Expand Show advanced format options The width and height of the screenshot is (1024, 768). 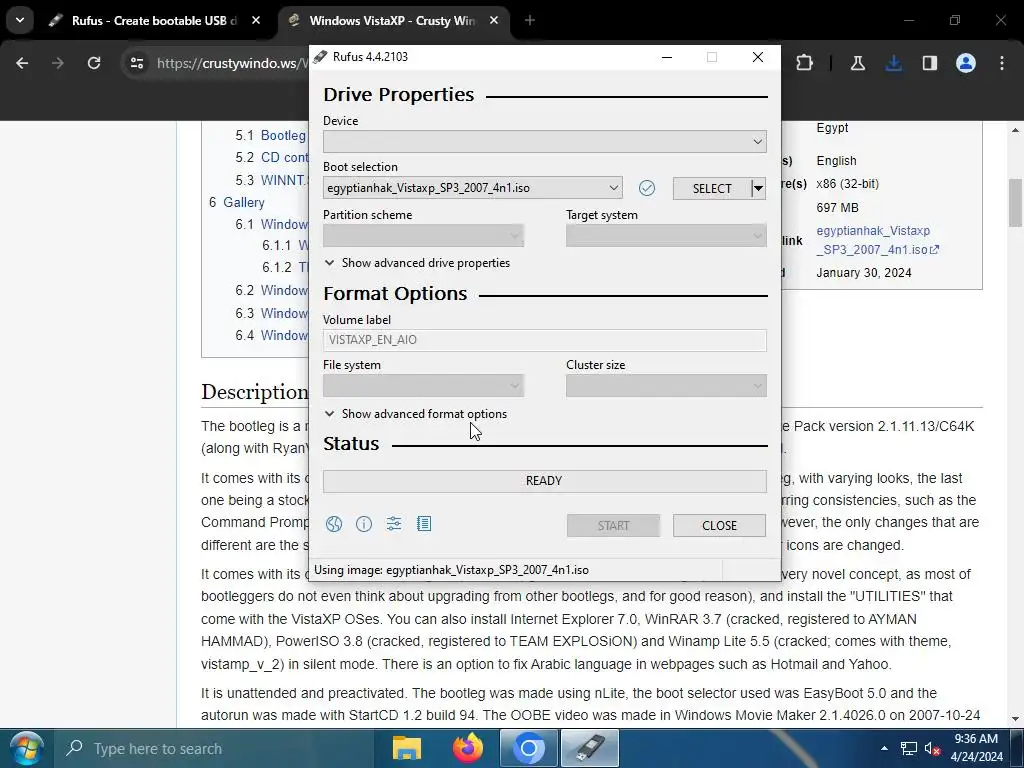[415, 414]
